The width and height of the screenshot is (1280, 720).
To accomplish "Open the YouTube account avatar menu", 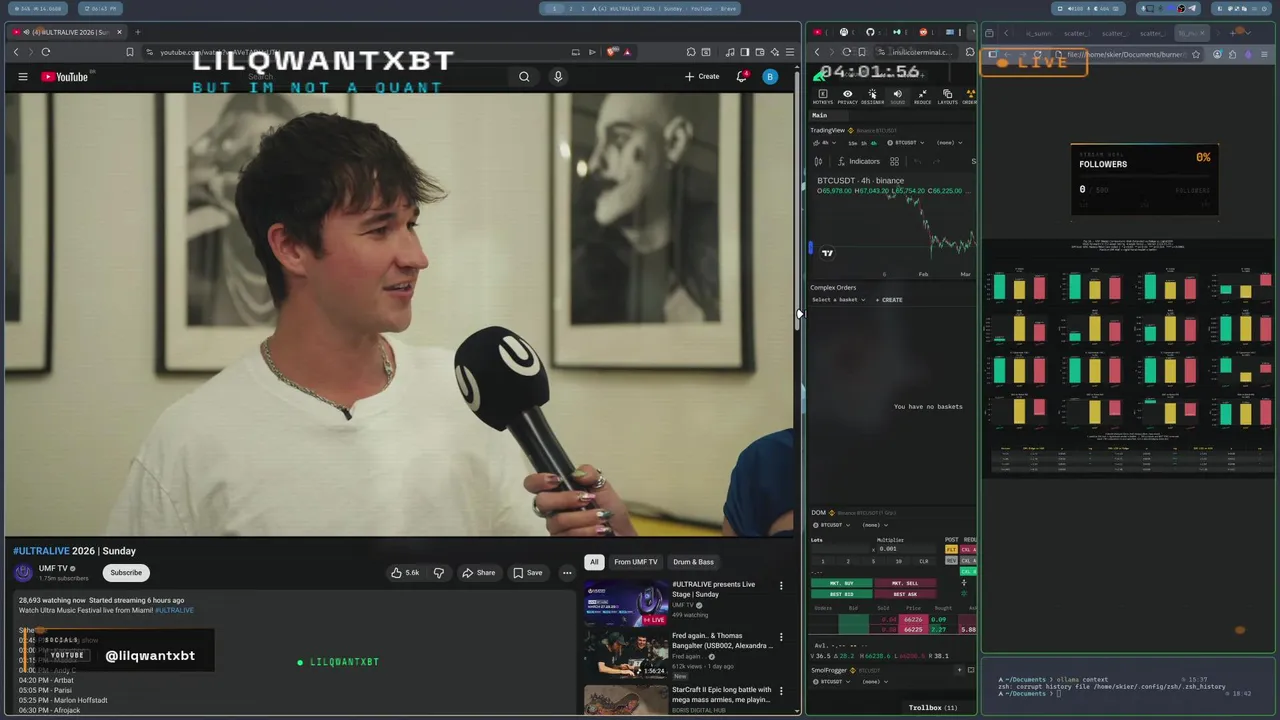I will (x=770, y=76).
